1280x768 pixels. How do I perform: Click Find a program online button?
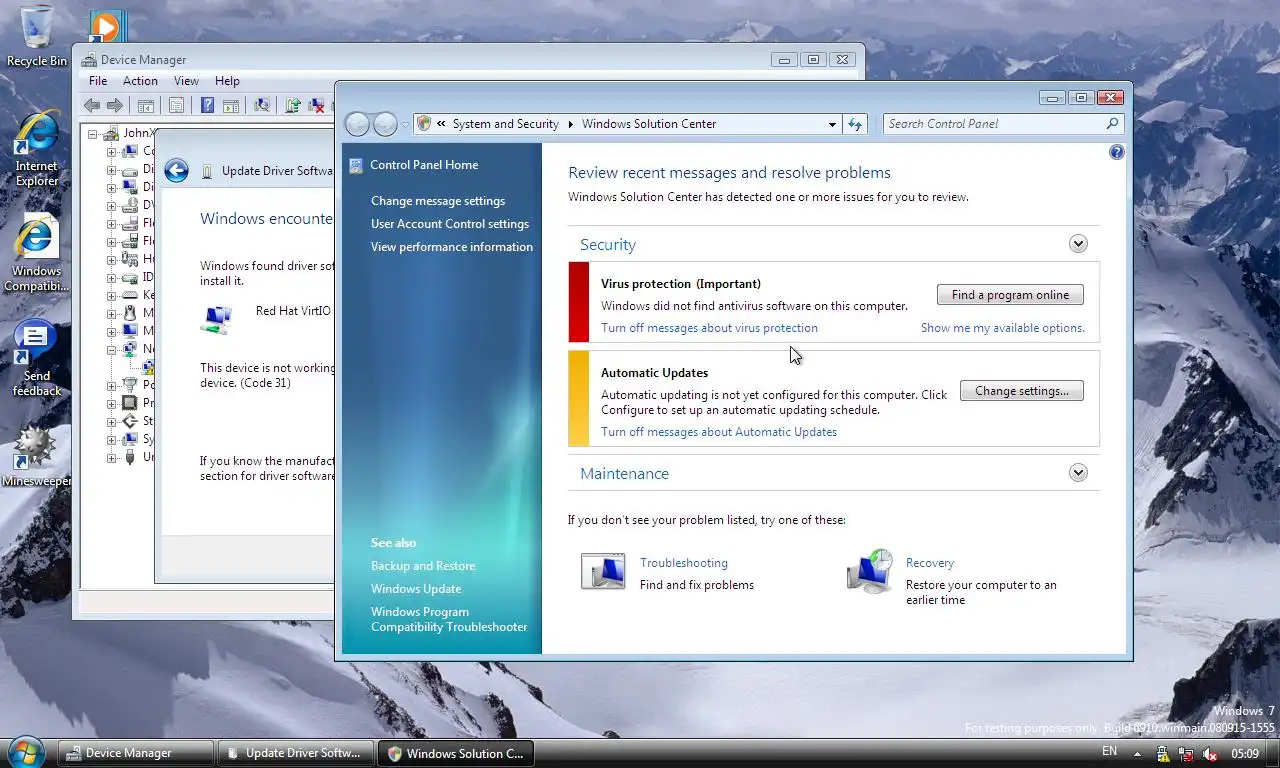(1010, 295)
